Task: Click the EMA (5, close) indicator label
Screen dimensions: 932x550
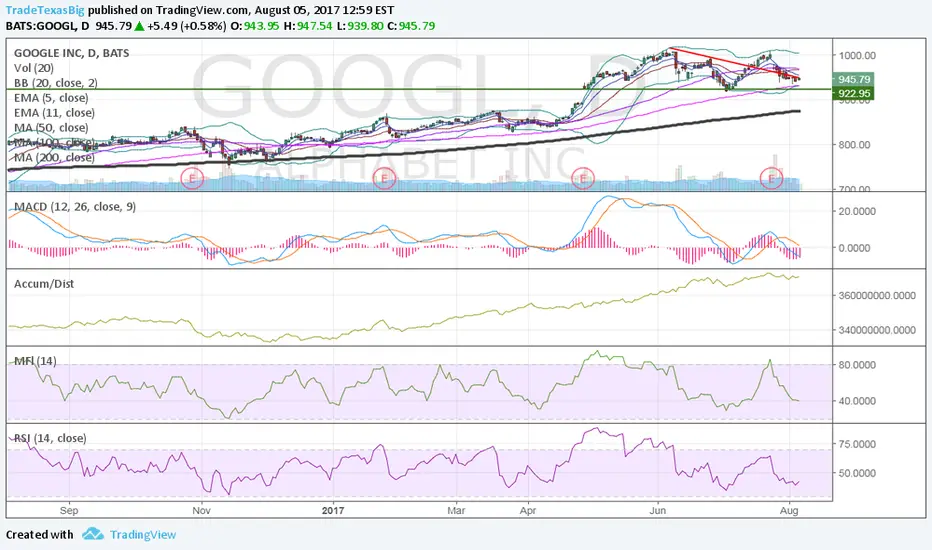Action: (51, 98)
